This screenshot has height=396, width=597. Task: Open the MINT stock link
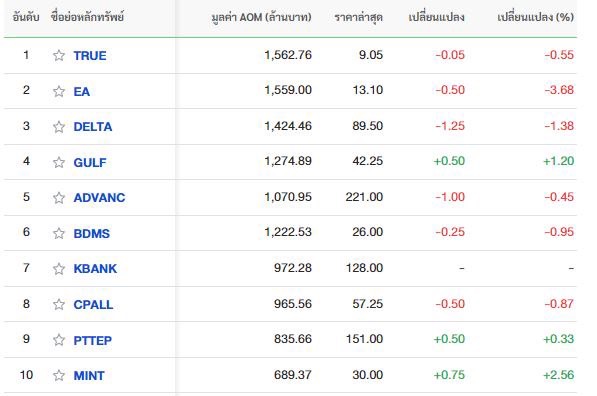point(89,375)
